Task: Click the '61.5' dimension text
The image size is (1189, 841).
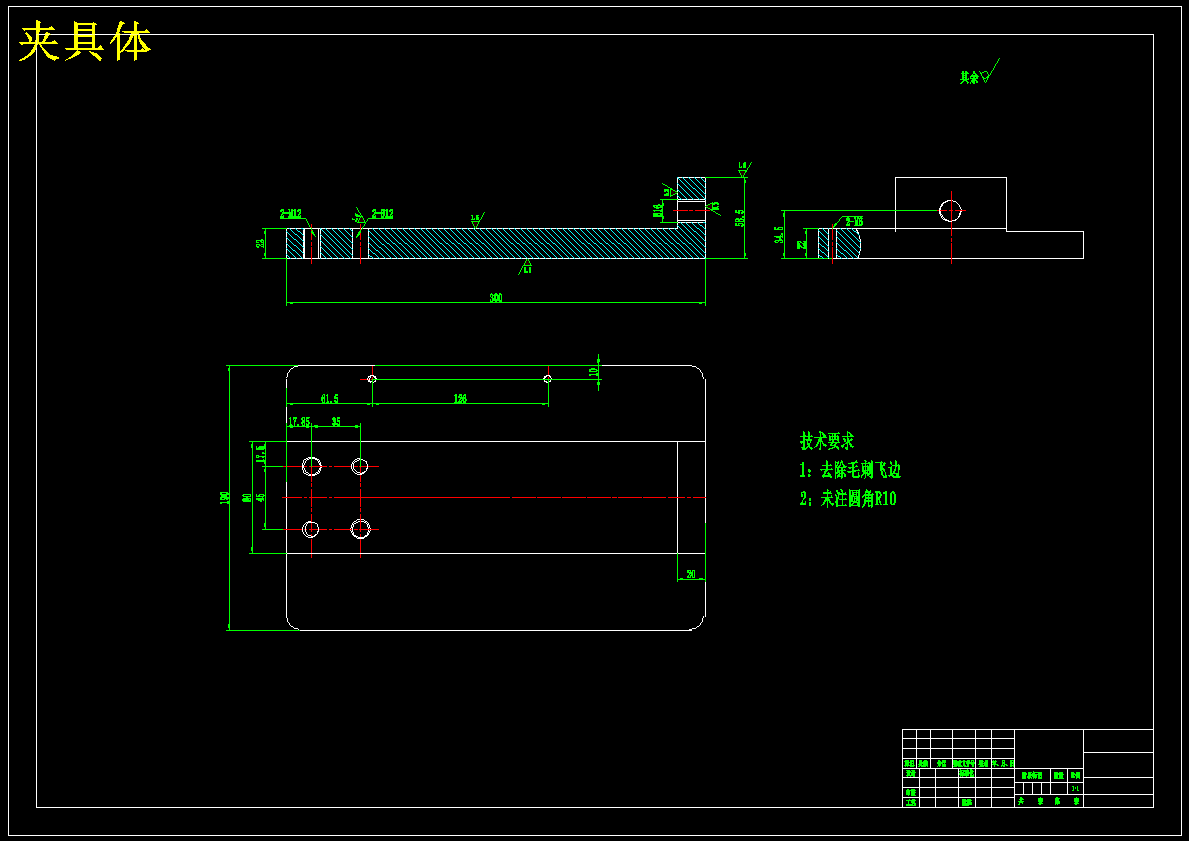Action: (x=330, y=398)
